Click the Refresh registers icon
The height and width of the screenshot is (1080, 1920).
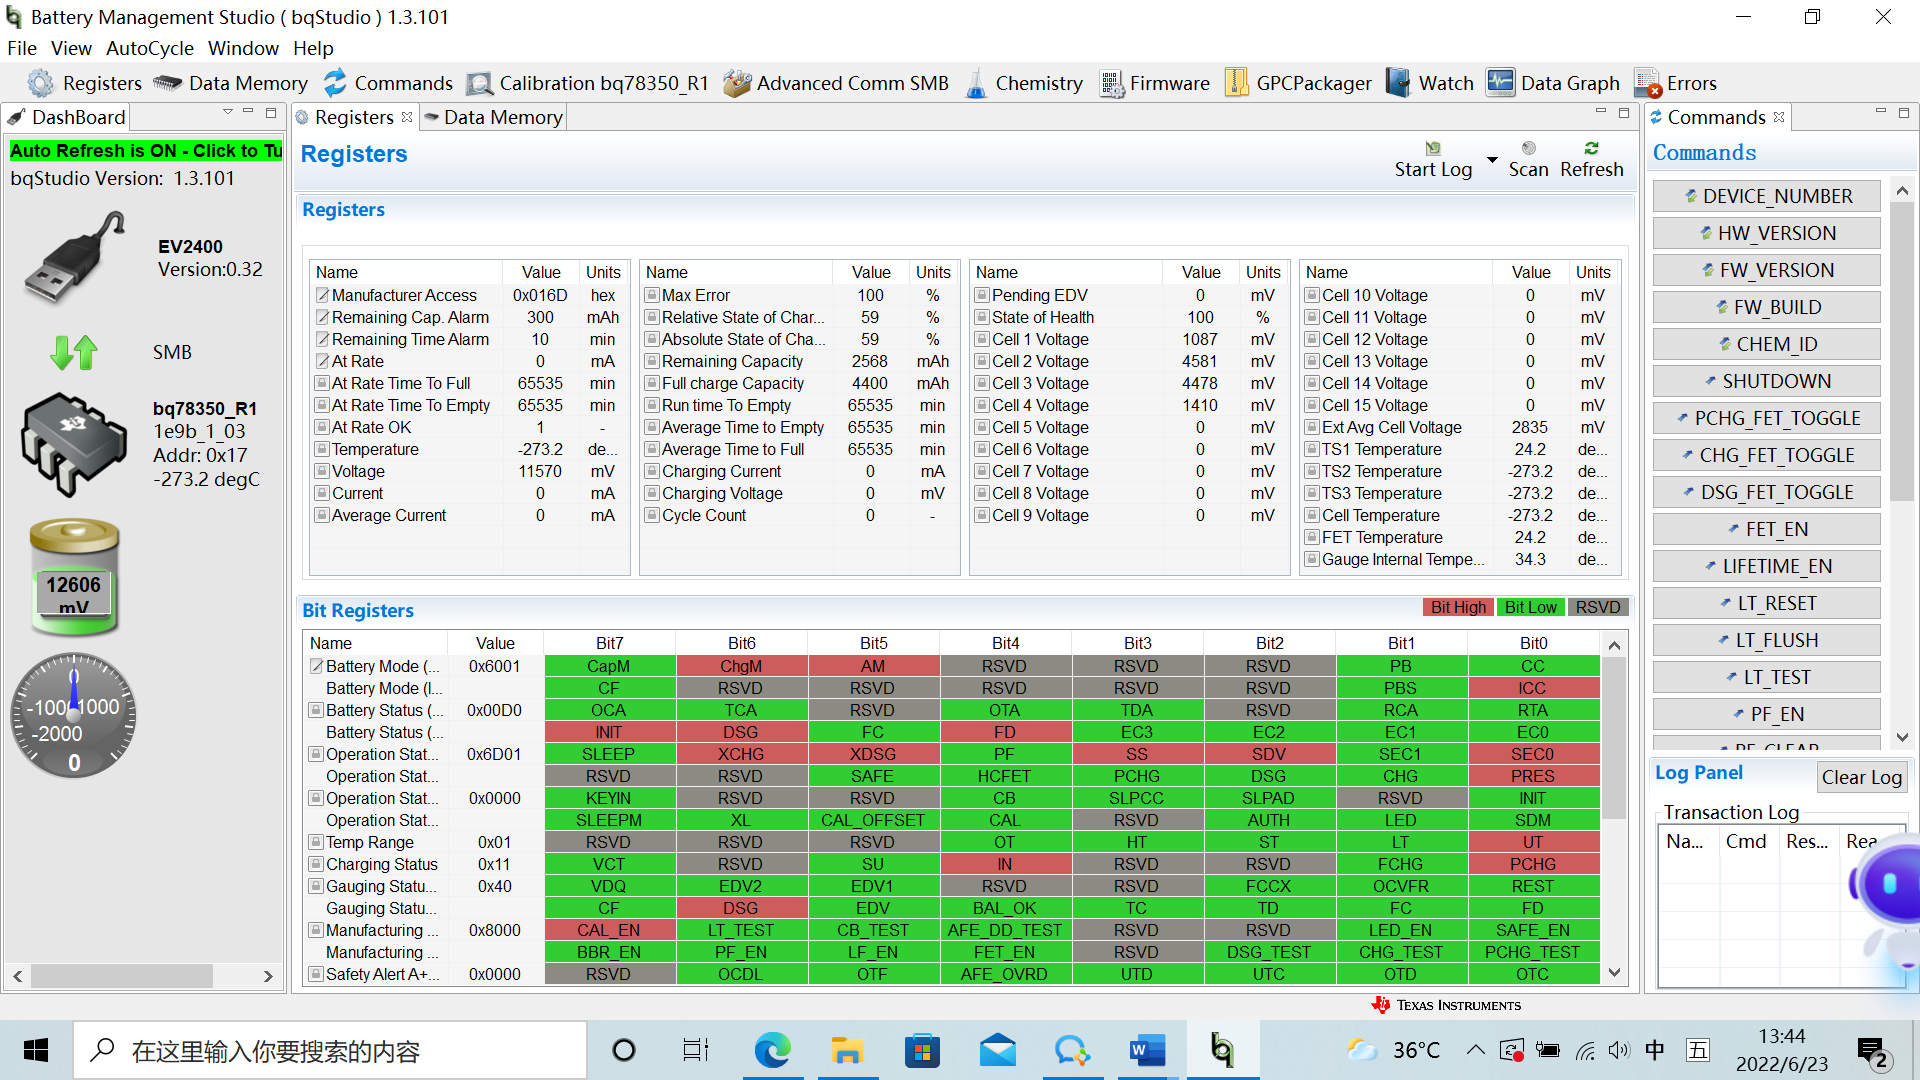coord(1591,149)
